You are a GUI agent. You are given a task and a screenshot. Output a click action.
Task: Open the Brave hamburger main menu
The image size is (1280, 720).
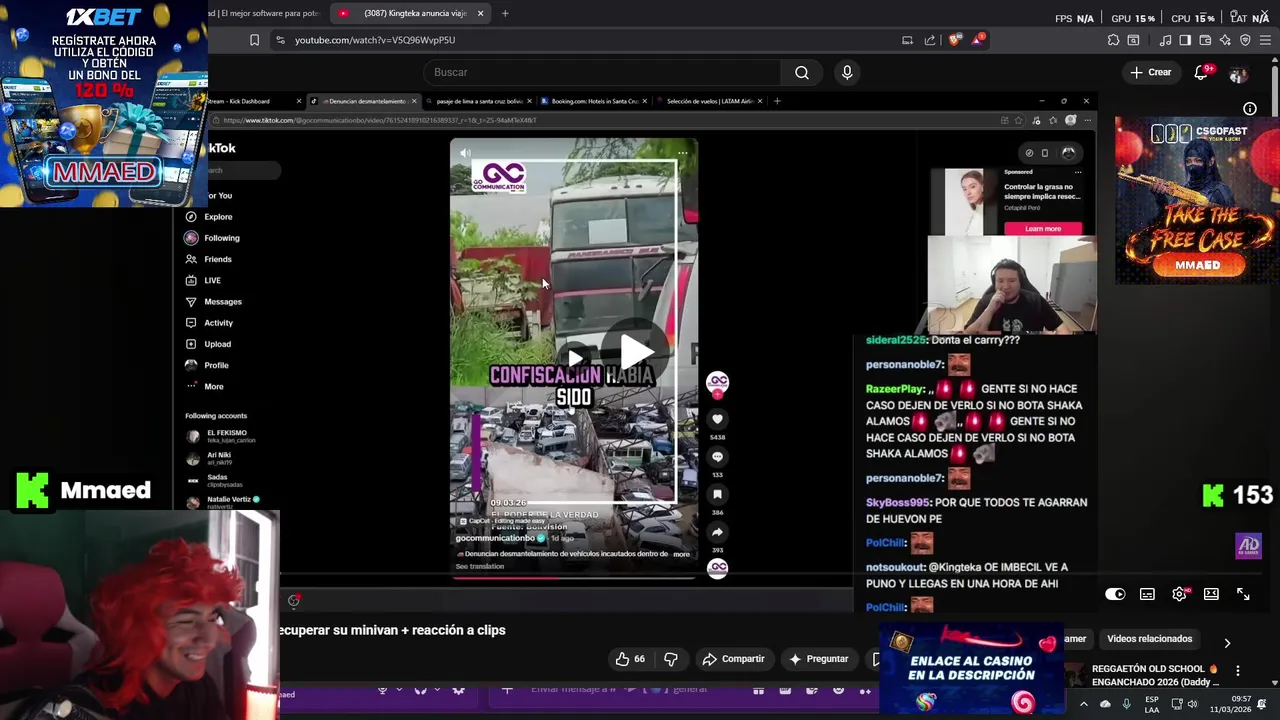[x=1265, y=40]
